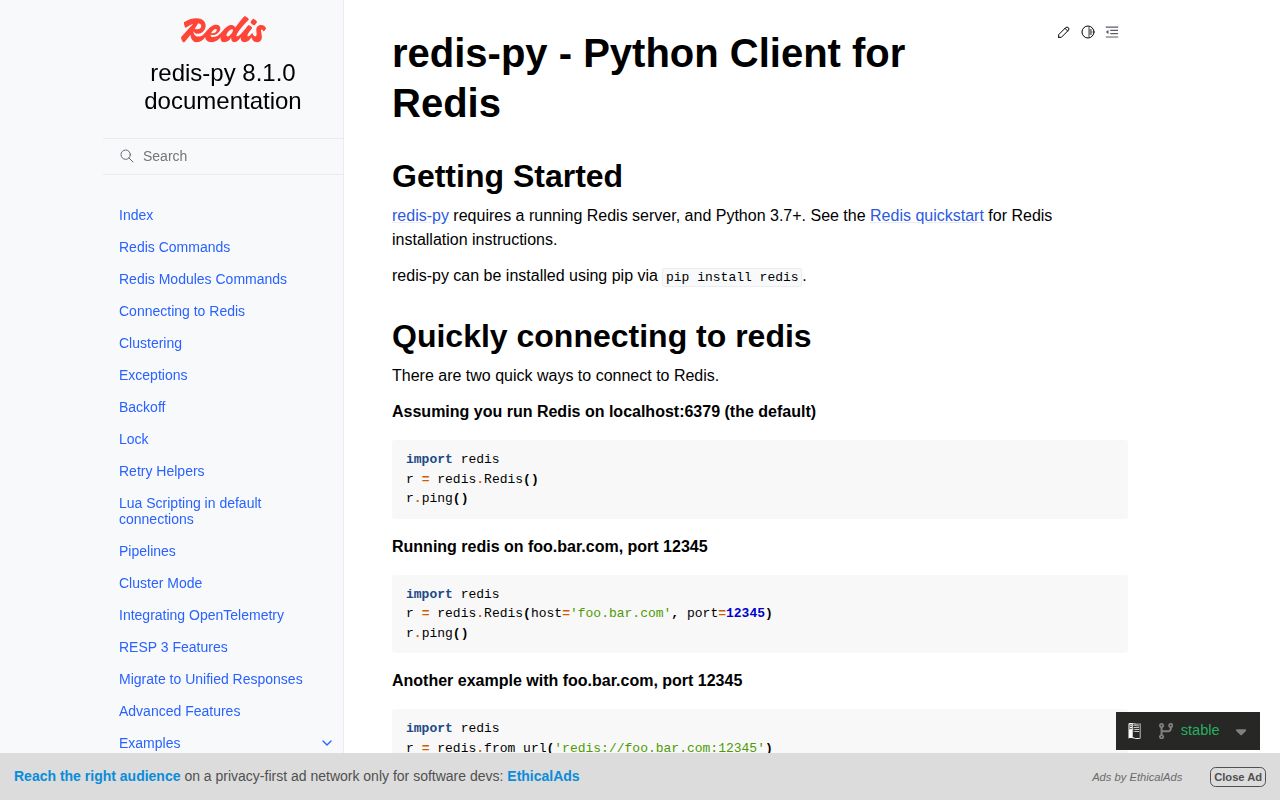Expand the stable version dropdown arrow
1280x800 pixels.
click(x=1241, y=731)
